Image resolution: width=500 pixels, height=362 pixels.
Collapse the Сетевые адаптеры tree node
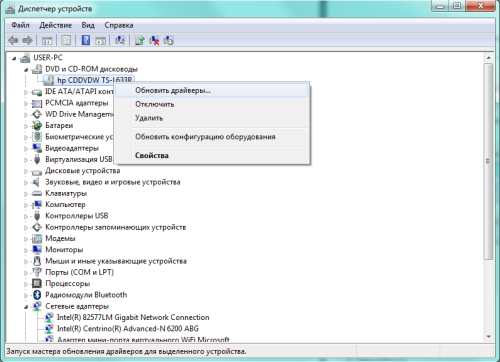pyautogui.click(x=26, y=307)
